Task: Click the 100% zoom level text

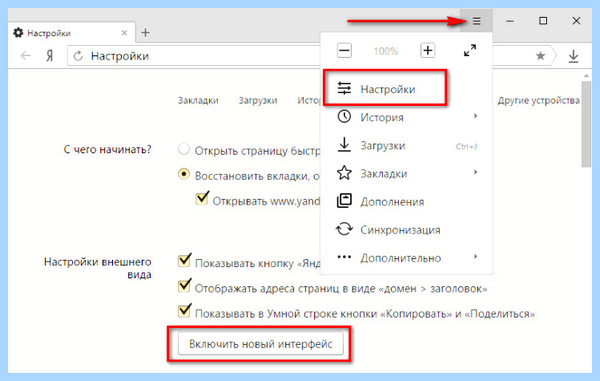Action: tap(386, 51)
